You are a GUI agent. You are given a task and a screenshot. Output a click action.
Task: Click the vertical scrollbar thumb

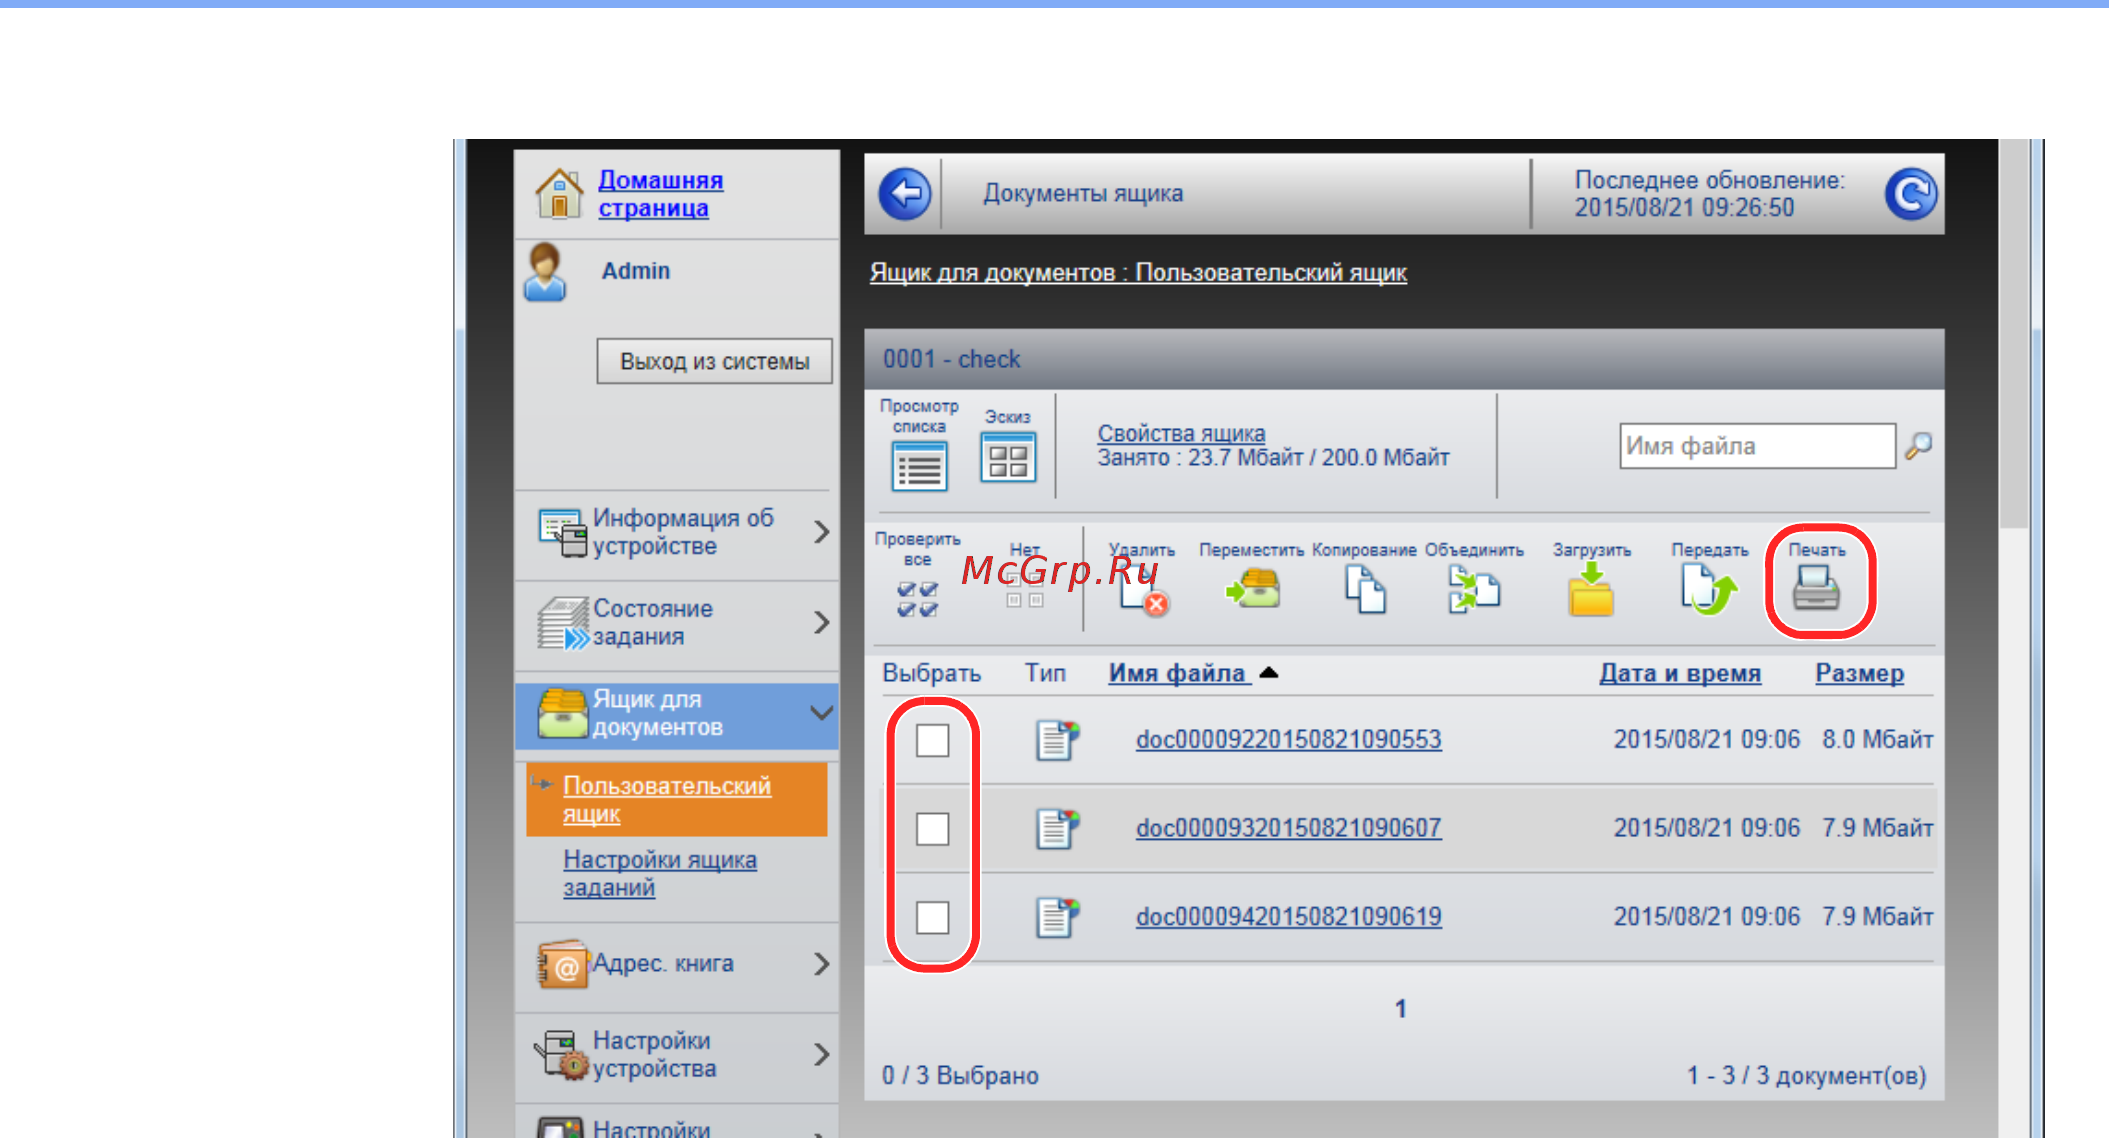[2013, 334]
